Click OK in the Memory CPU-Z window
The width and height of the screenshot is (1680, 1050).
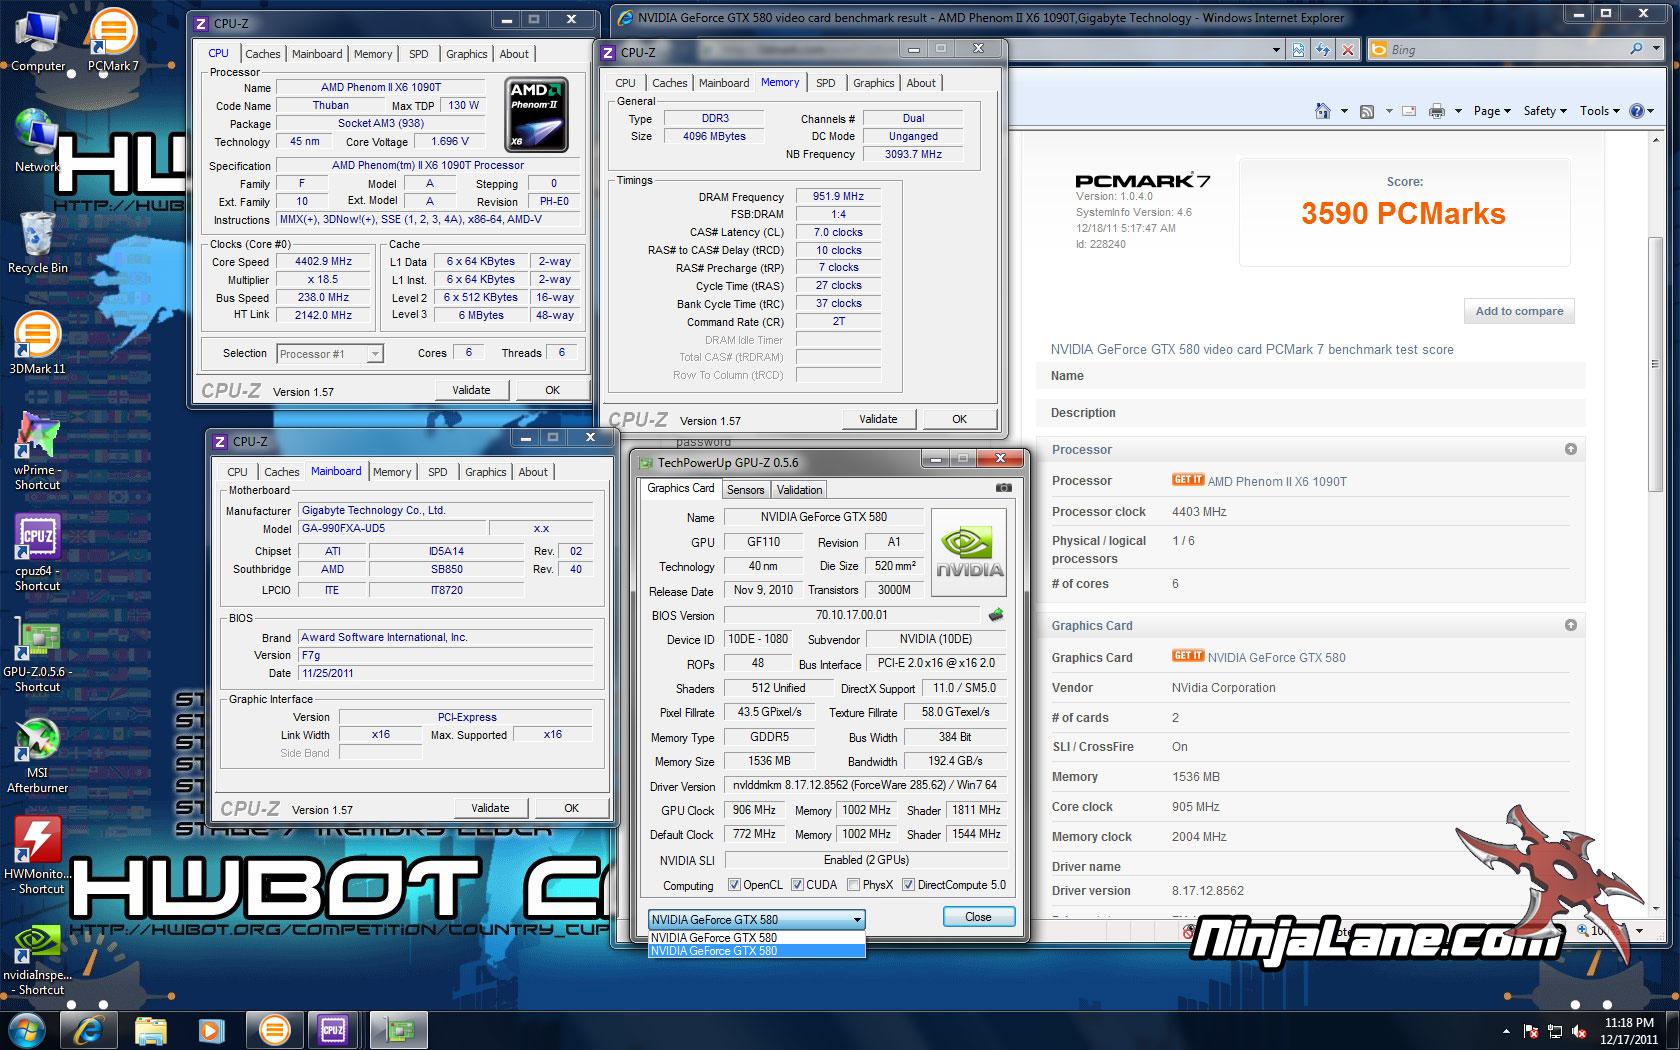pyautogui.click(x=959, y=419)
